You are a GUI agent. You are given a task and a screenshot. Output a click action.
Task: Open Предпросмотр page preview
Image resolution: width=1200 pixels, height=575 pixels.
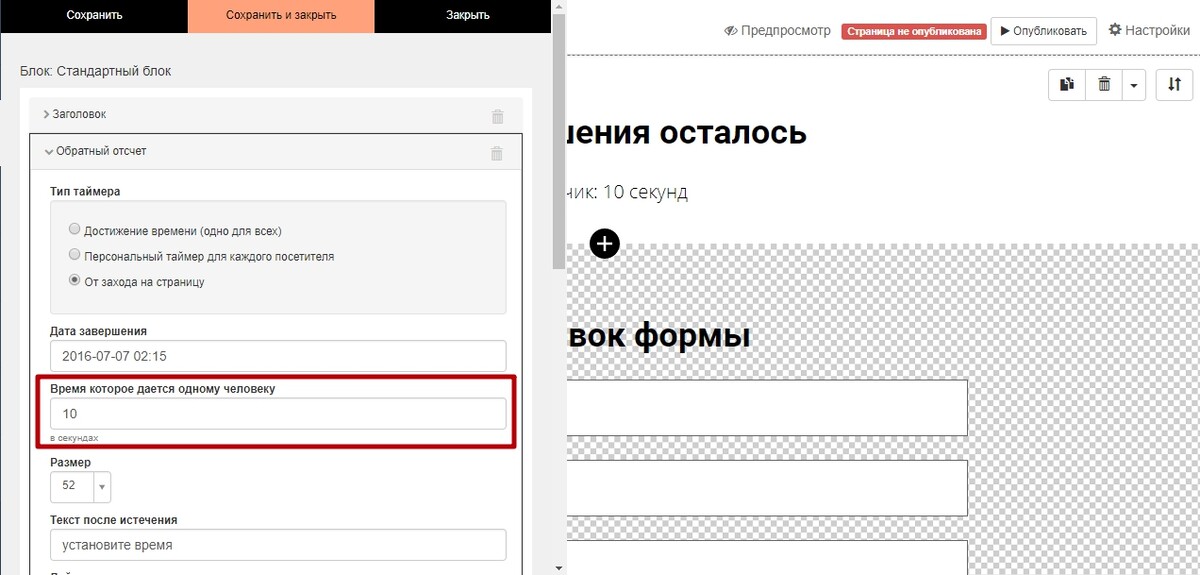[777, 31]
